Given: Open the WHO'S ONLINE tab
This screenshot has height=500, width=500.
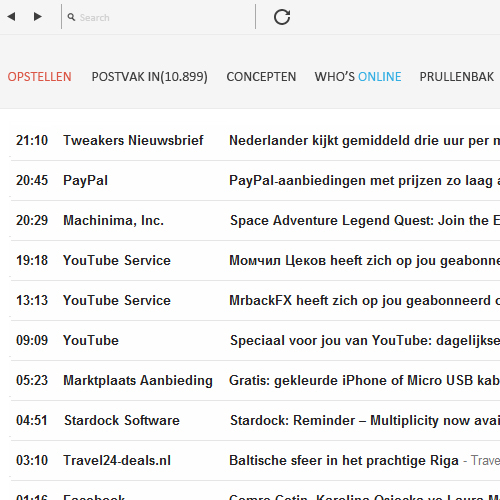Looking at the screenshot, I should [x=358, y=77].
